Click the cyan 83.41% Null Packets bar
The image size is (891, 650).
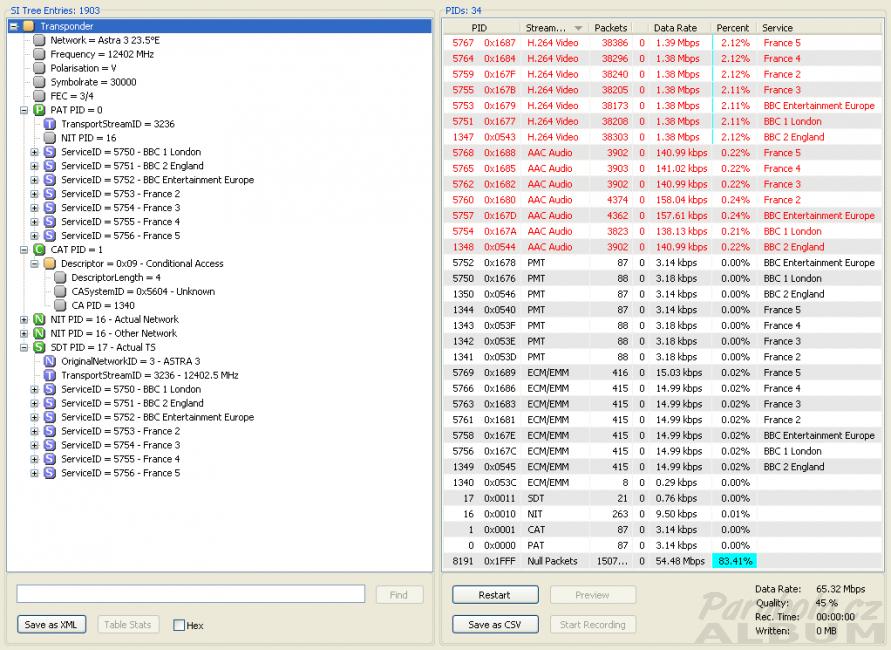point(734,561)
